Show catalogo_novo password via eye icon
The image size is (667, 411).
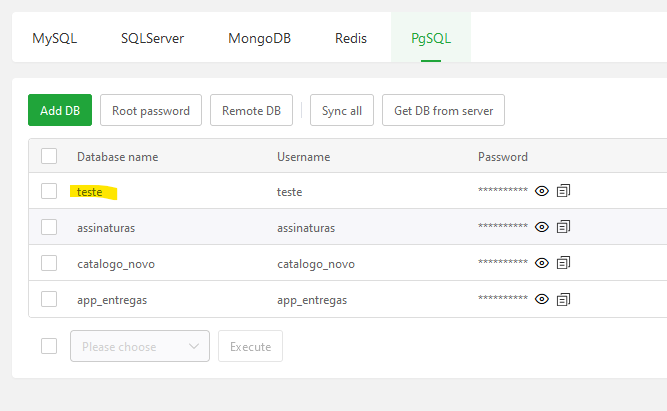pos(542,263)
